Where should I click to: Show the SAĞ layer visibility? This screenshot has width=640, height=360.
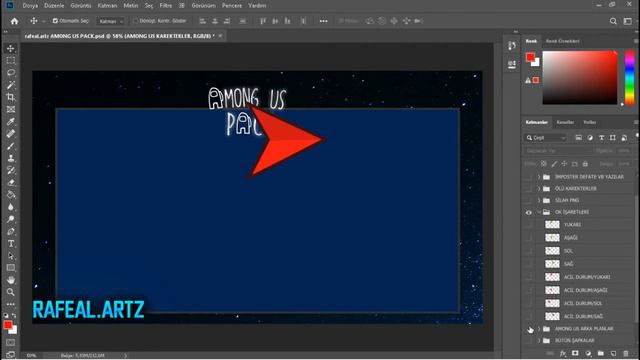coord(529,264)
